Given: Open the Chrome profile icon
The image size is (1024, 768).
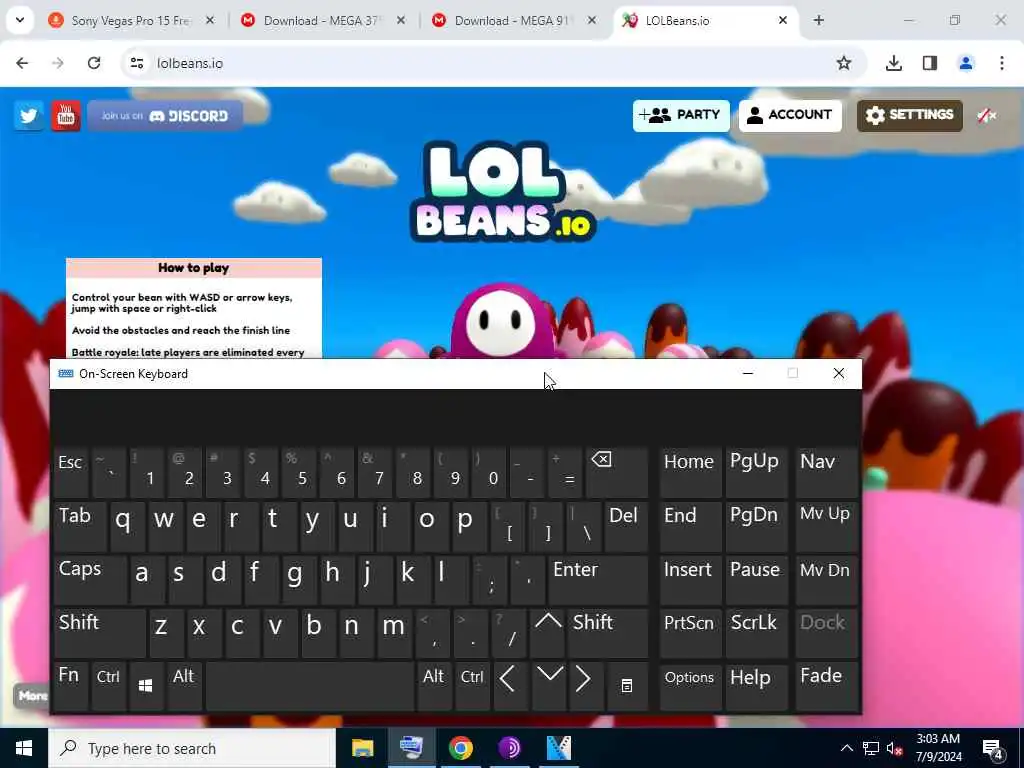Looking at the screenshot, I should 966,63.
